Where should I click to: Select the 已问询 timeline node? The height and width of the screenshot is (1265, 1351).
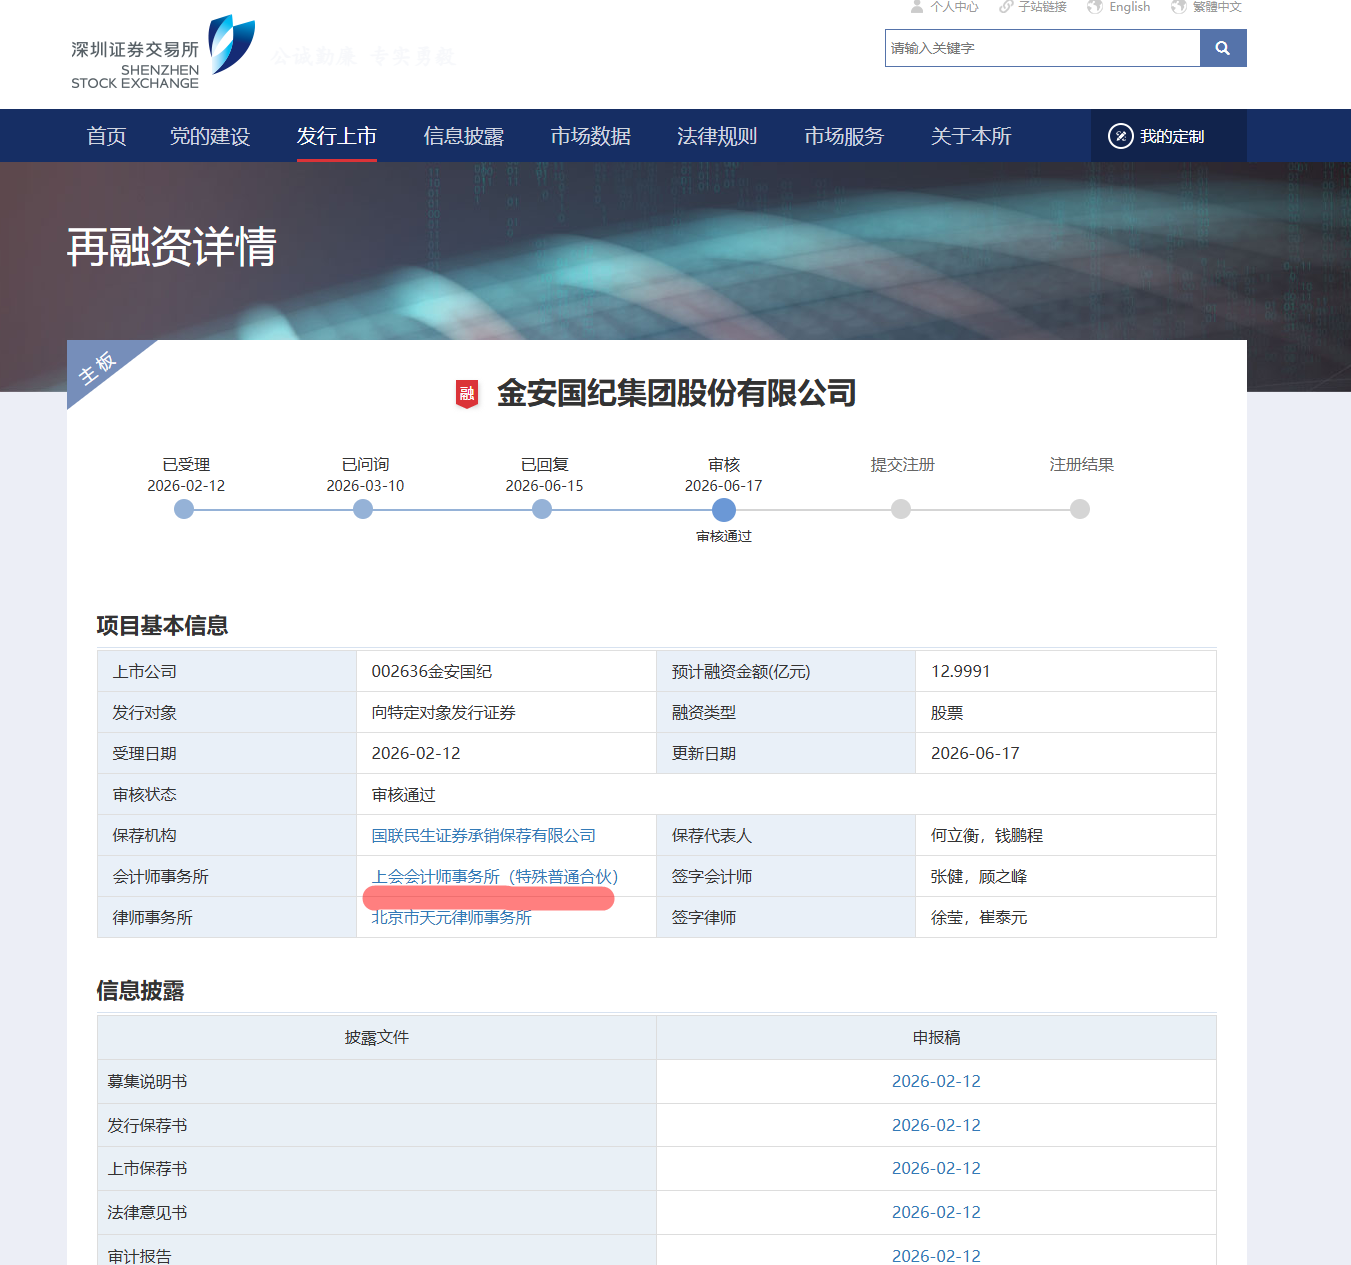click(363, 509)
